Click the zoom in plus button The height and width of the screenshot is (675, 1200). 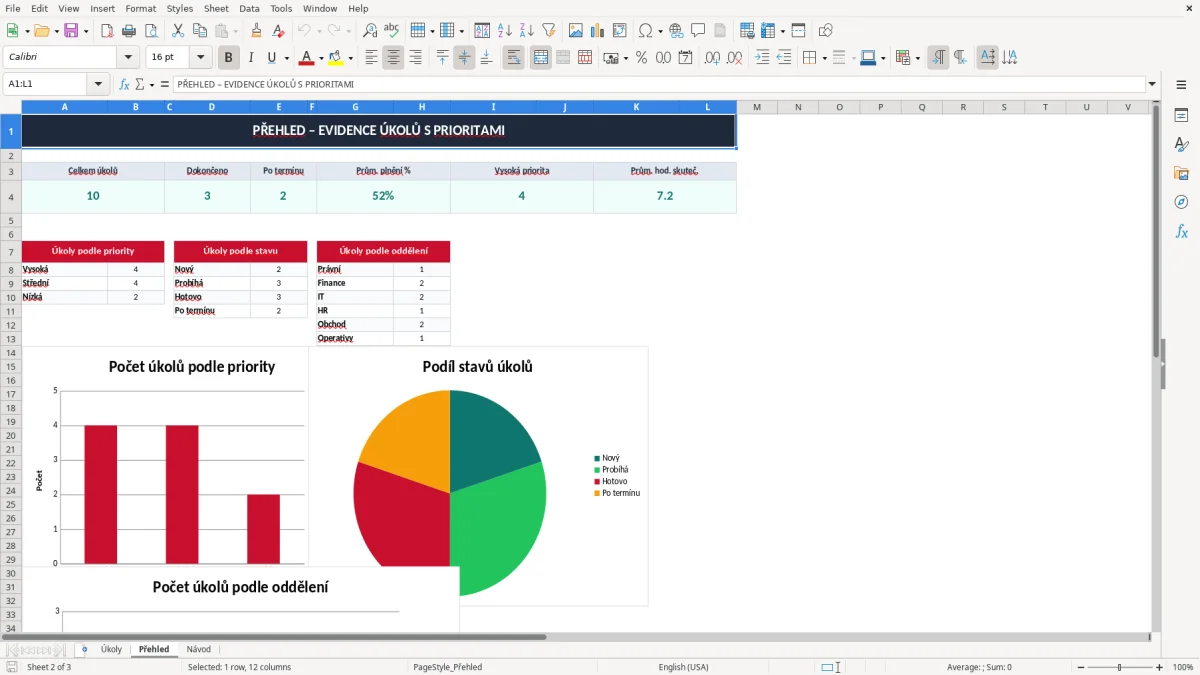click(x=1160, y=667)
